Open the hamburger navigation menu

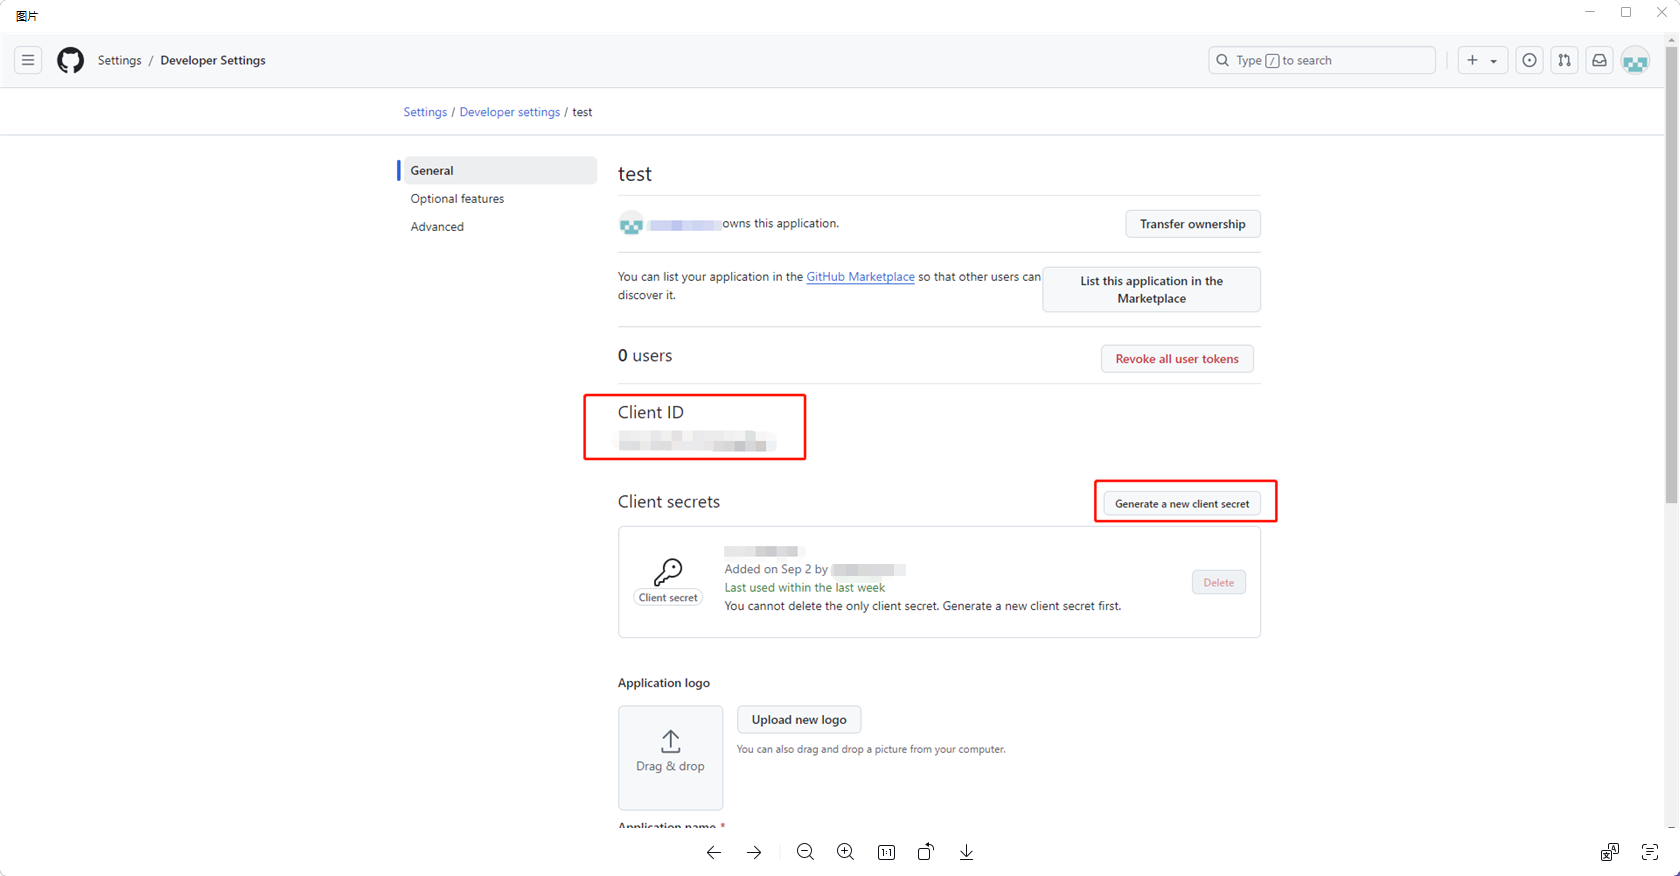tap(28, 60)
